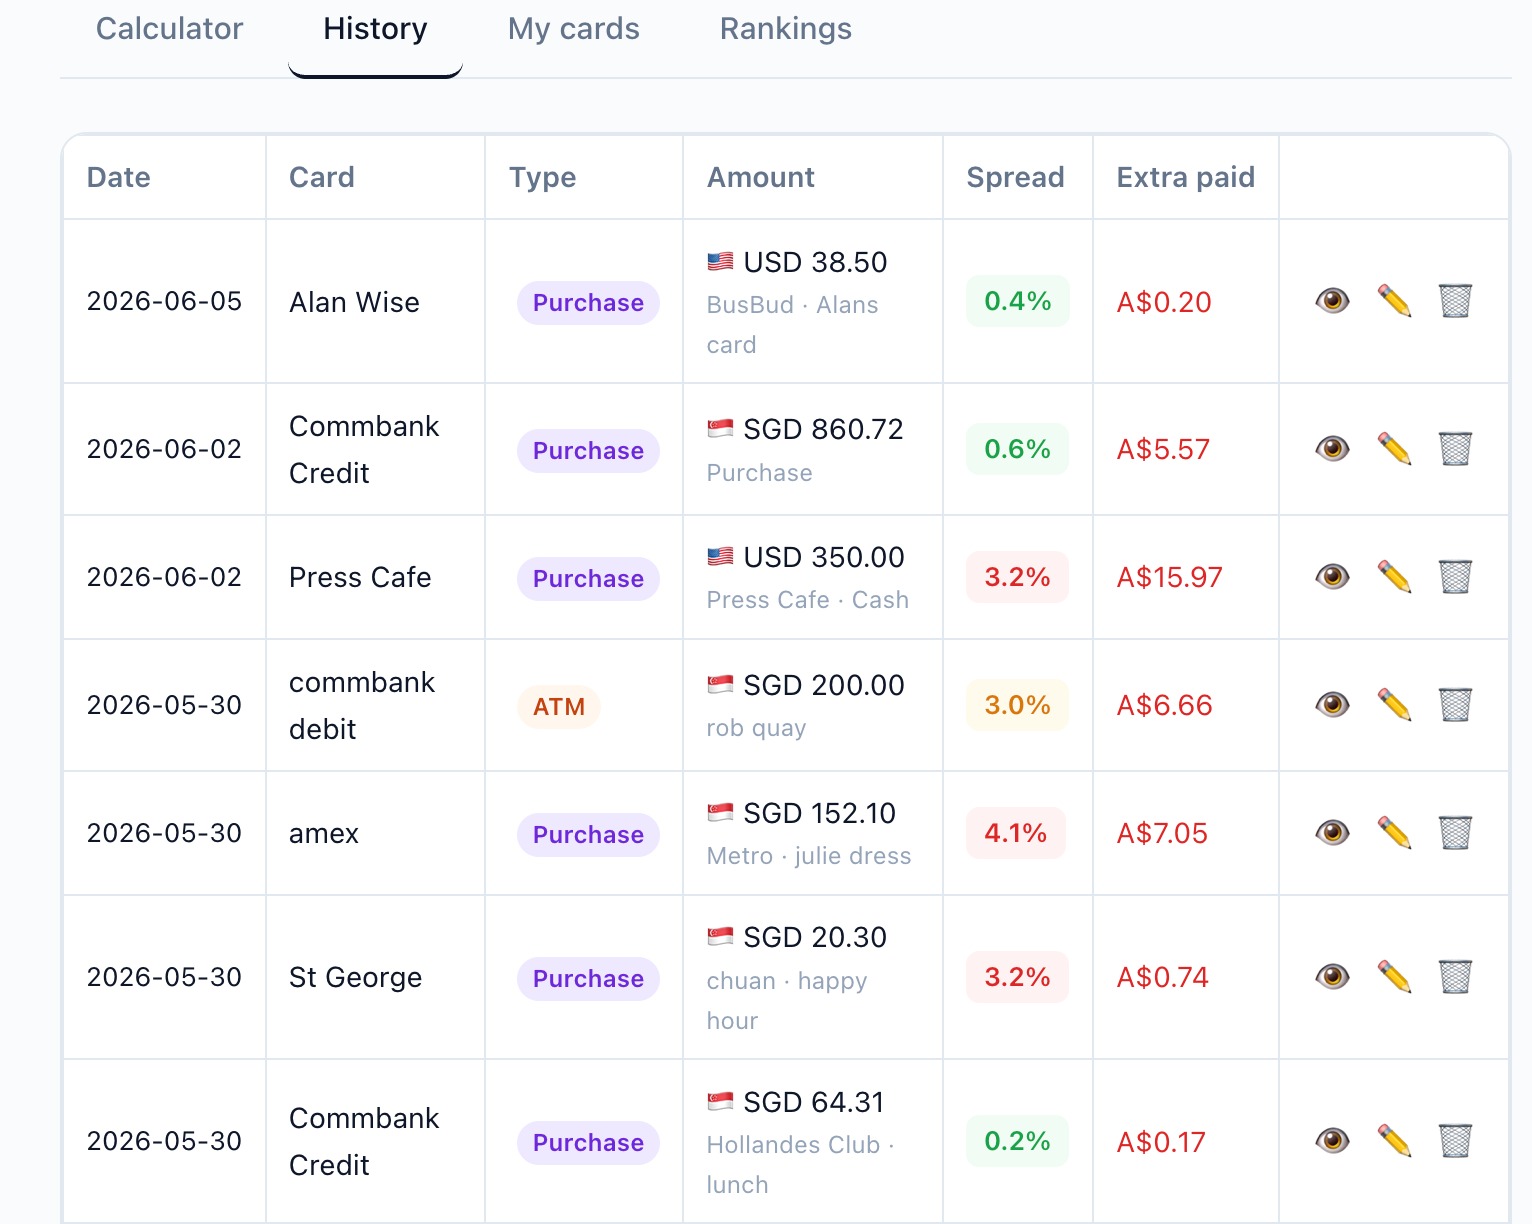View details of the Alan Wise transaction

(1332, 301)
